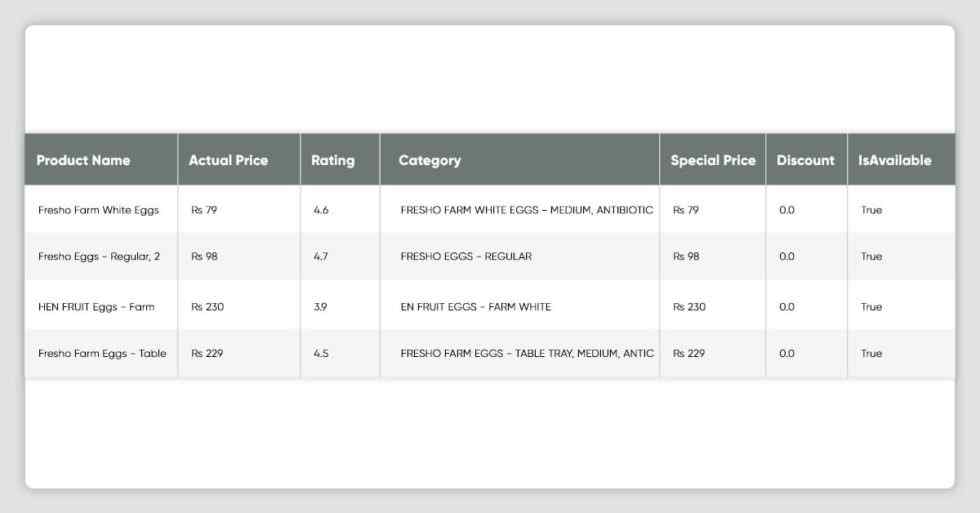980x513 pixels.
Task: Click the Special Price column header
Action: (713, 161)
